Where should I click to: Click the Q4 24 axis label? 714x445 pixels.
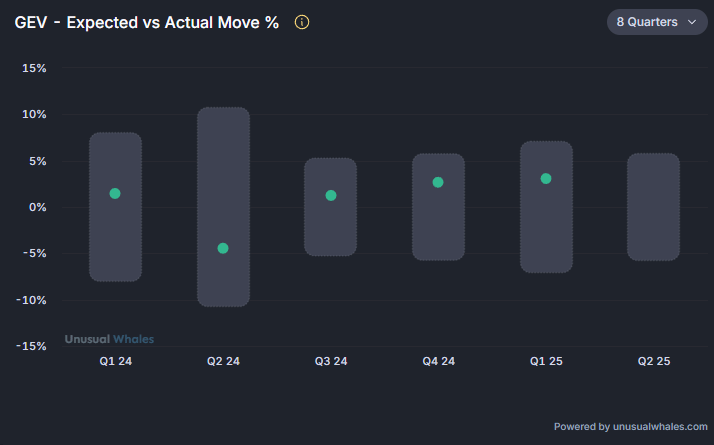click(438, 361)
